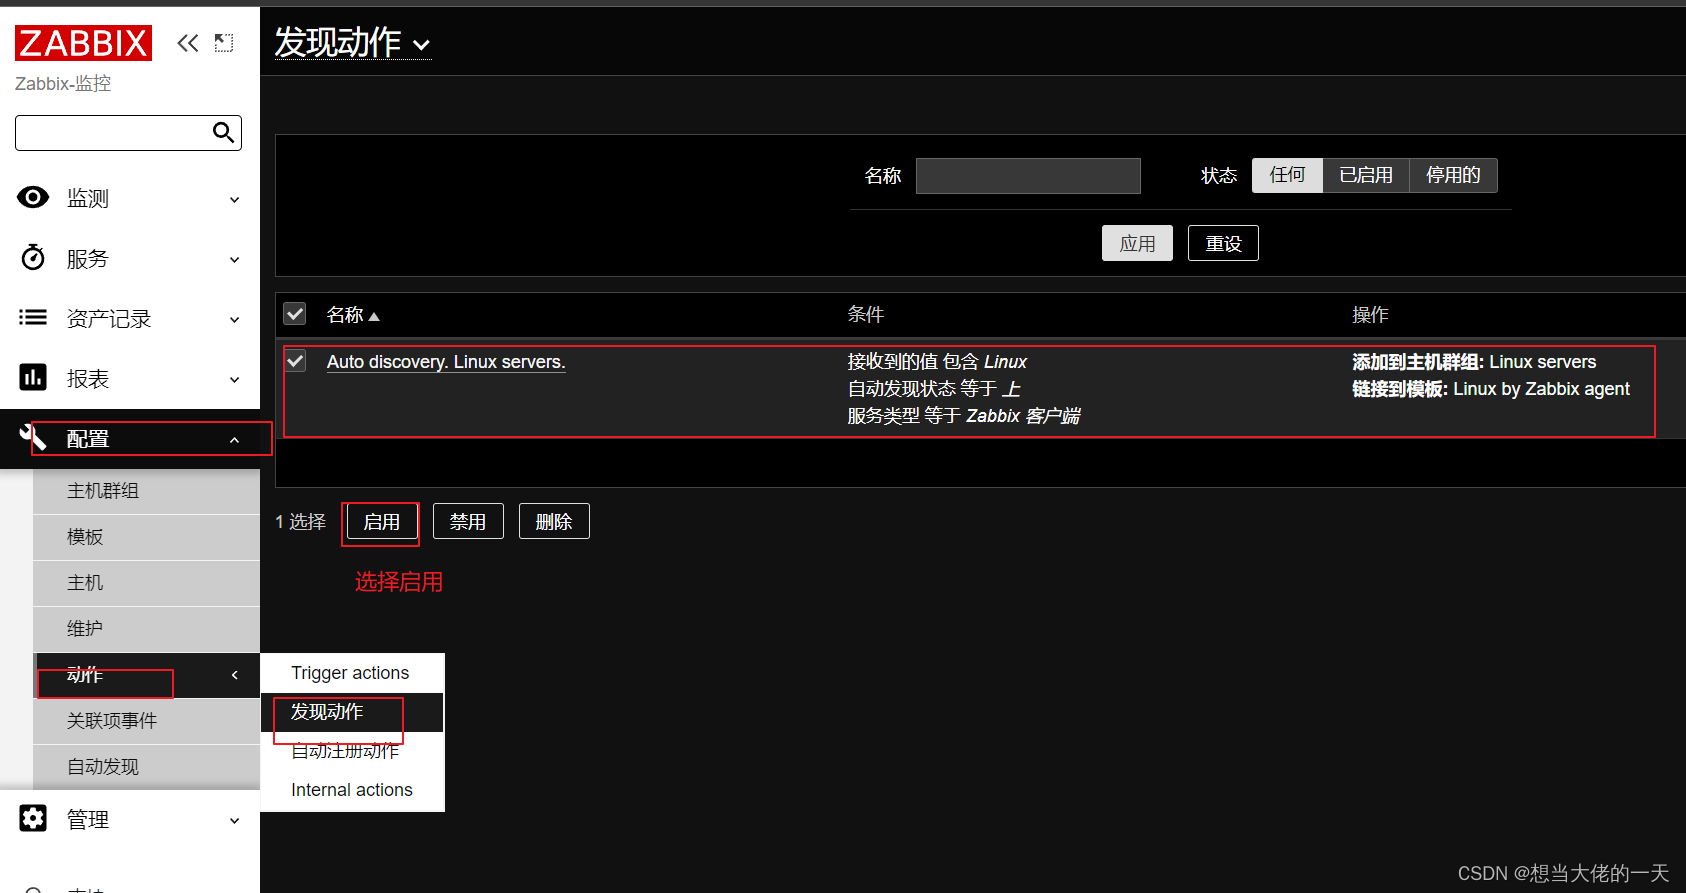Click the 条件 column header

tap(866, 314)
